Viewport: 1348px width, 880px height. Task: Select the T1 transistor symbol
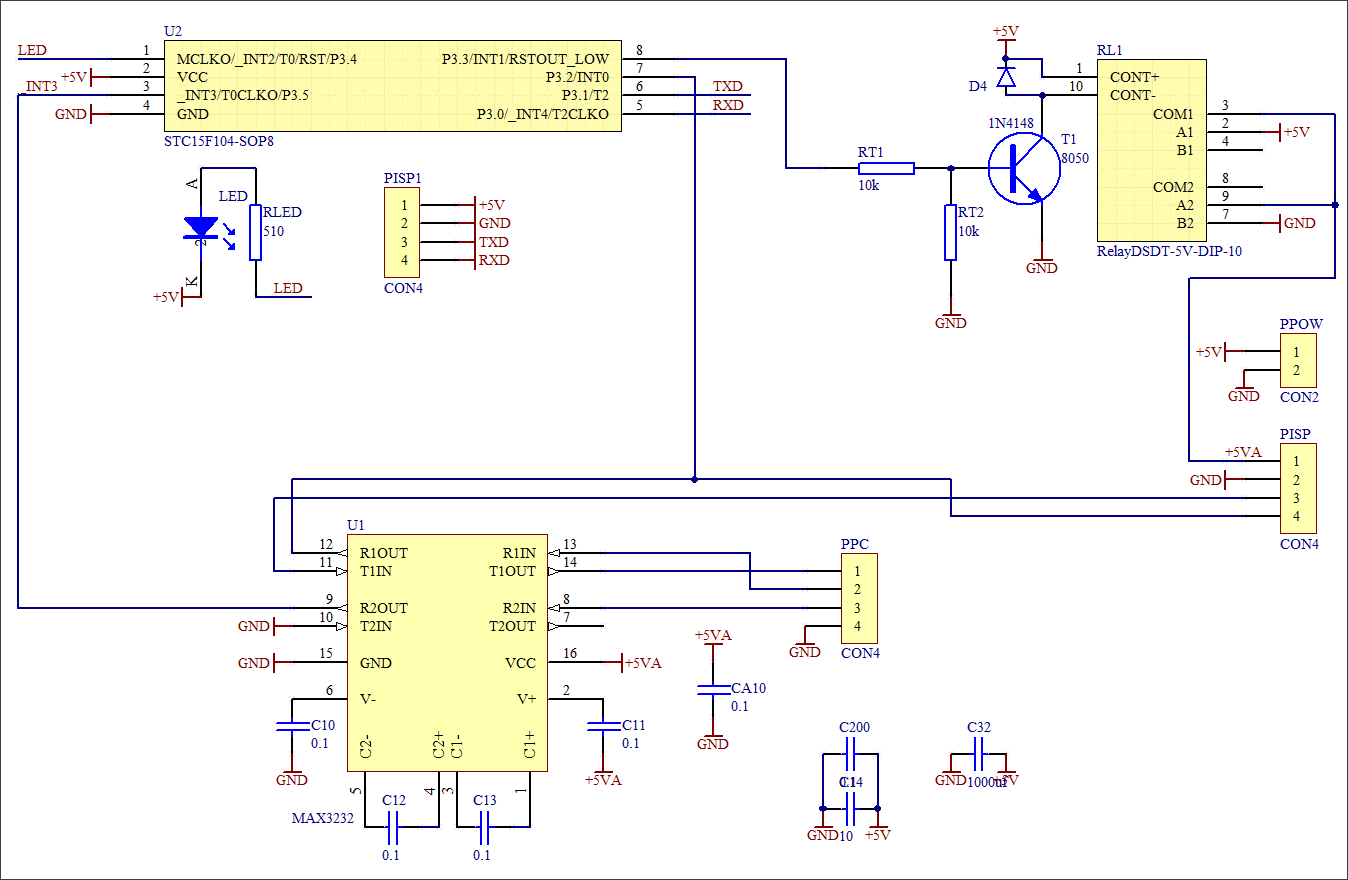point(1024,168)
